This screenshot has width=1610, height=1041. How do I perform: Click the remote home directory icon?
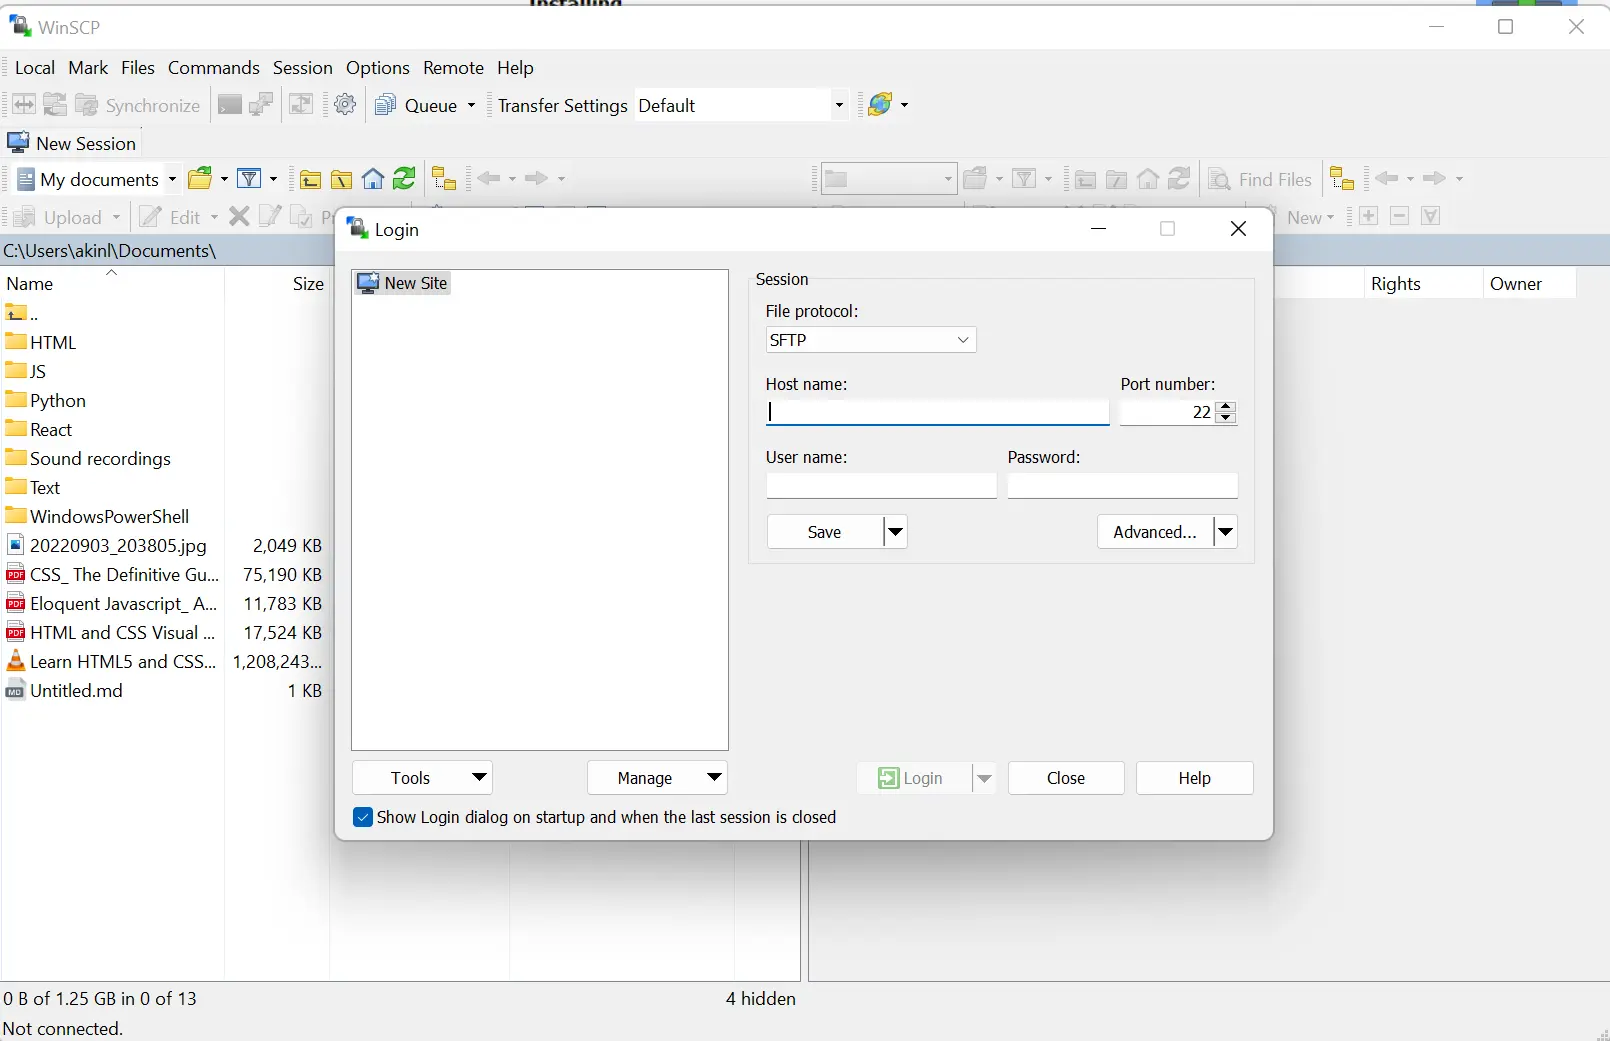1148,179
